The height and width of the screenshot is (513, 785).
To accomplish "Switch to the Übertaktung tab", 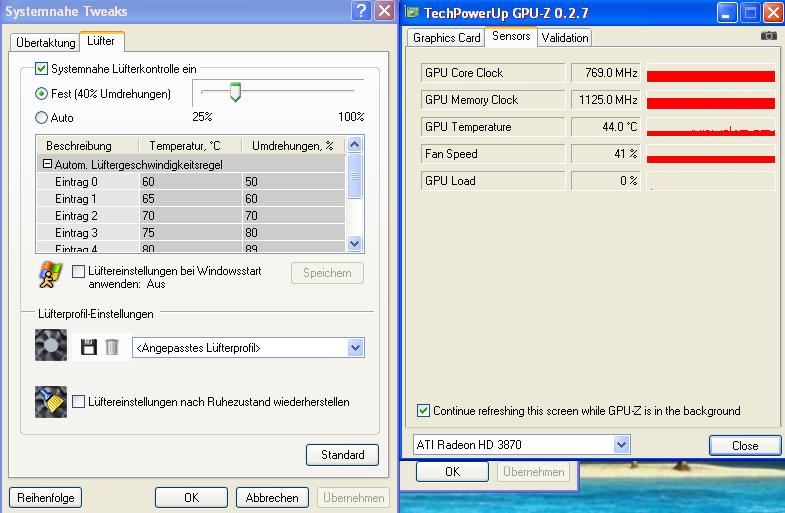I will tap(46, 43).
